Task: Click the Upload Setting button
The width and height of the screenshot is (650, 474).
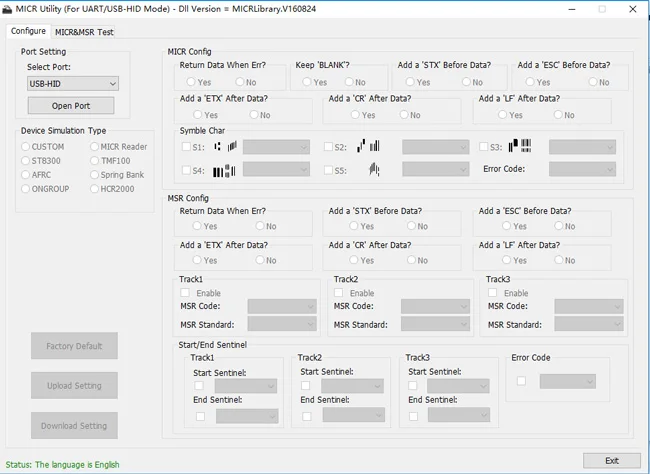Action: pyautogui.click(x=74, y=385)
